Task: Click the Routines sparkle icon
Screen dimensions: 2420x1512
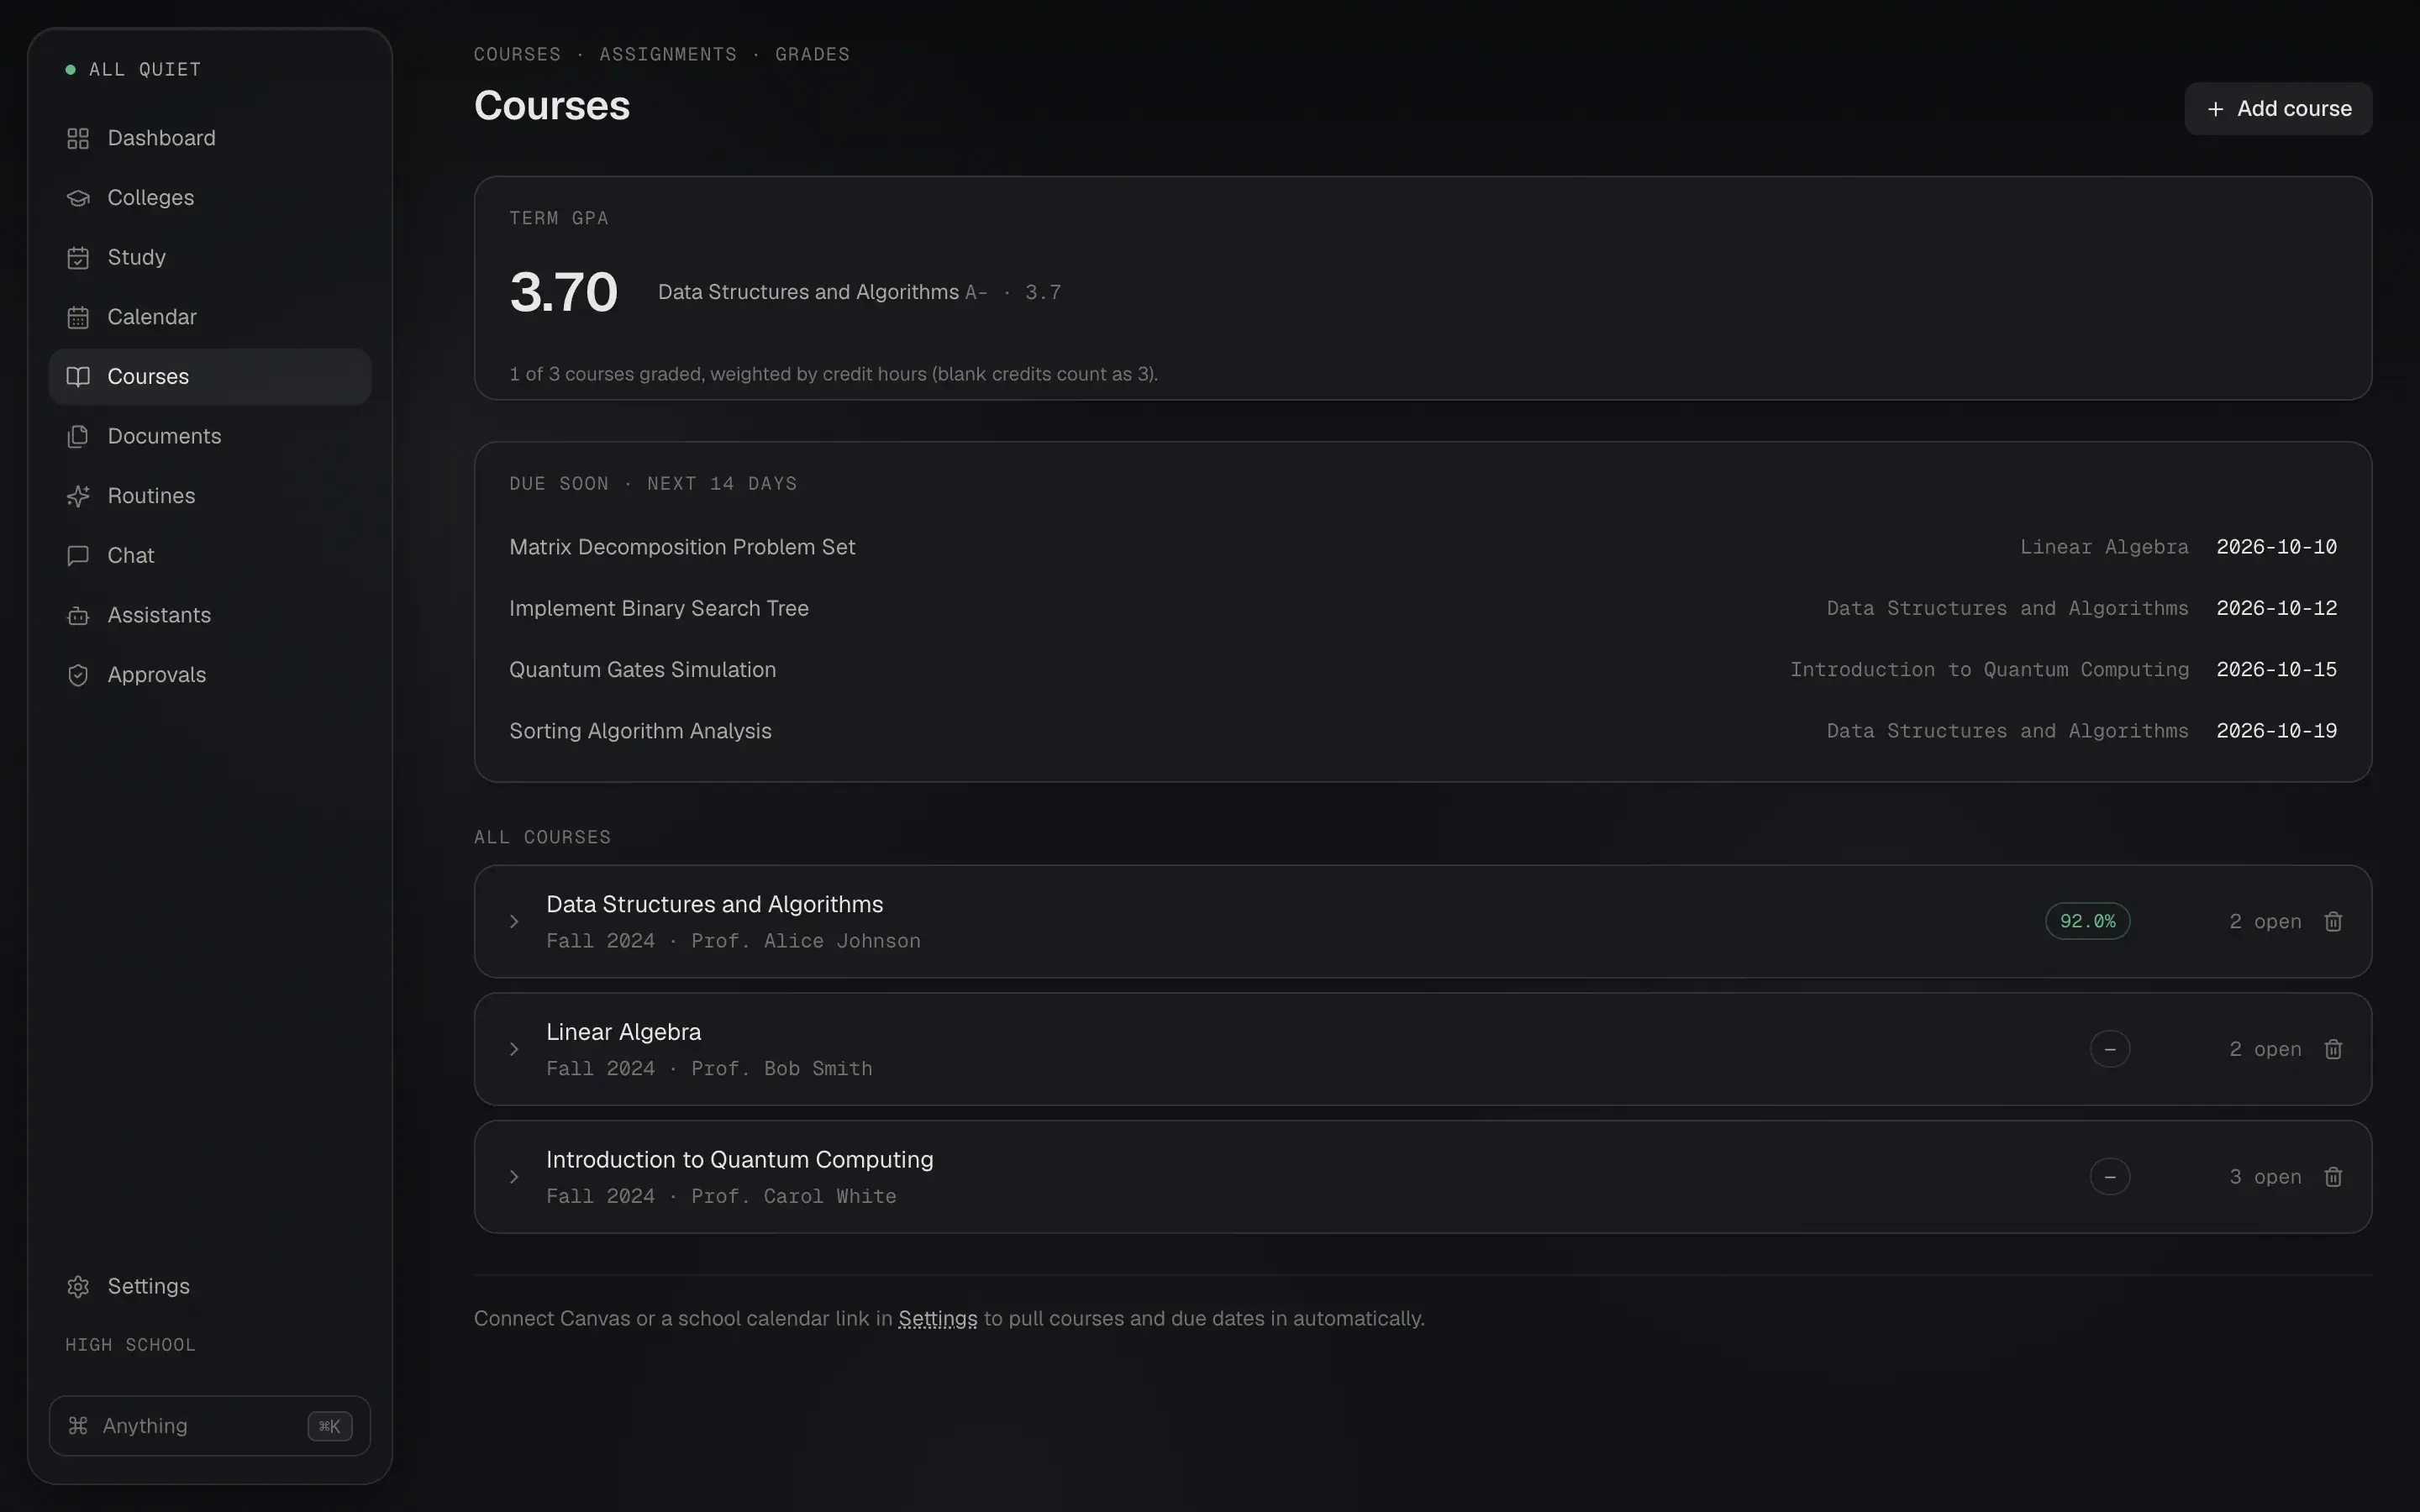Action: point(78,496)
